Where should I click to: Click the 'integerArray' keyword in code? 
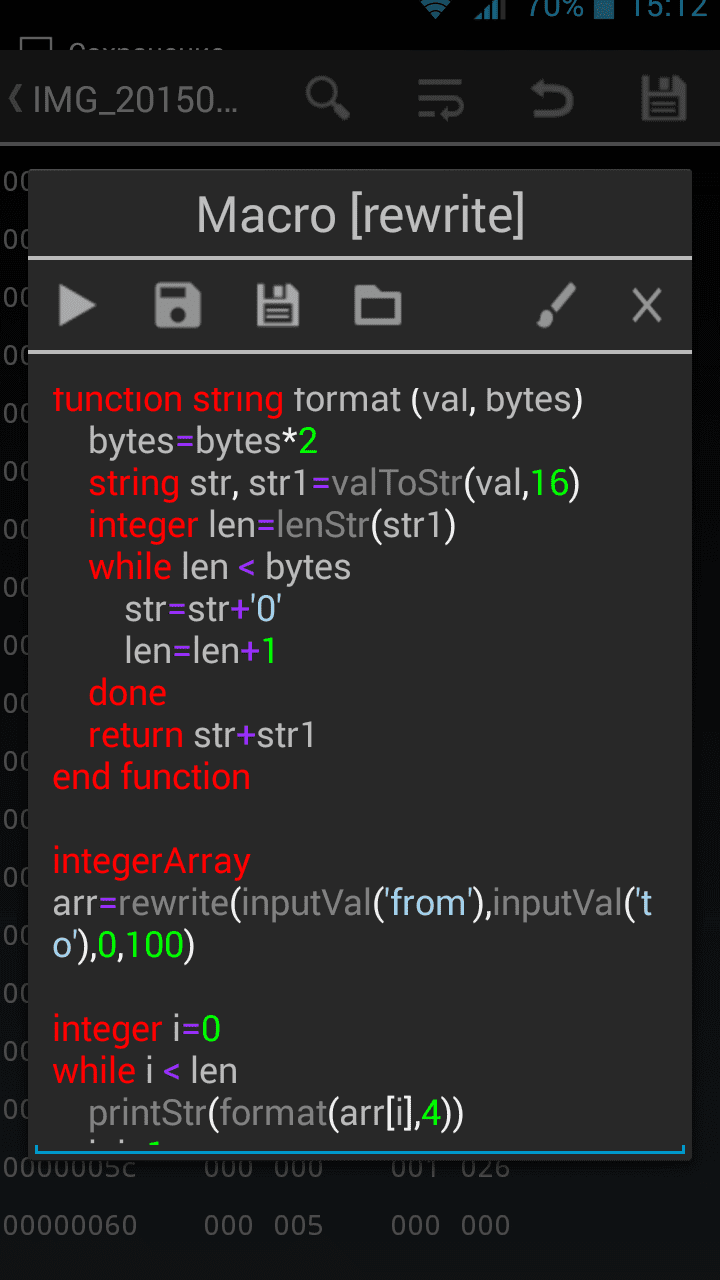pyautogui.click(x=152, y=861)
